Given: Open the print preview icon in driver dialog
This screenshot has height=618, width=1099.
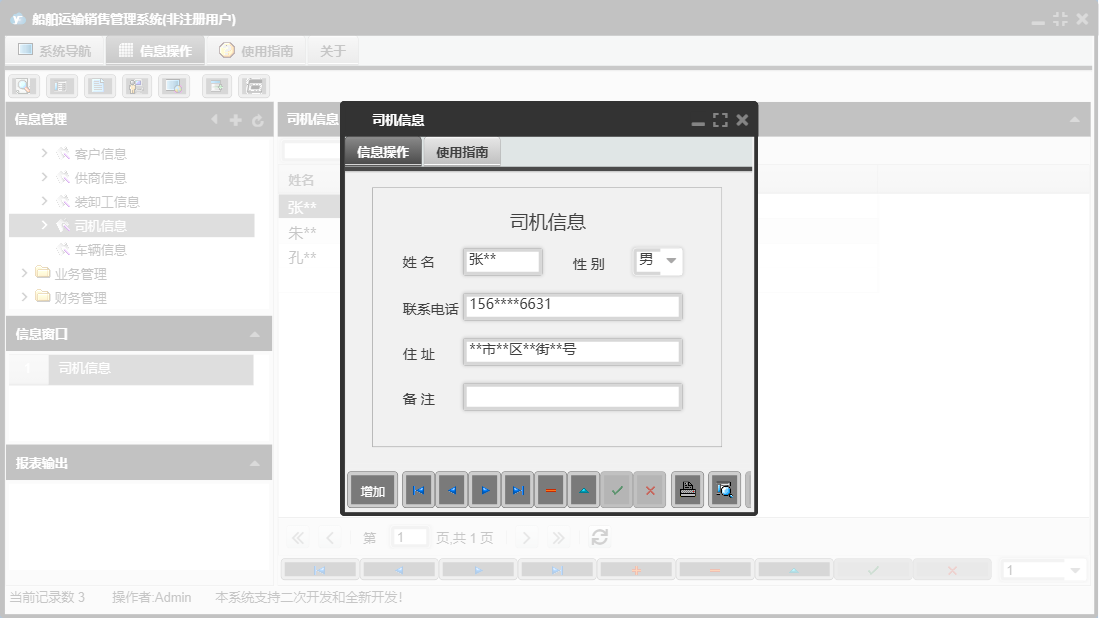Looking at the screenshot, I should [x=723, y=489].
